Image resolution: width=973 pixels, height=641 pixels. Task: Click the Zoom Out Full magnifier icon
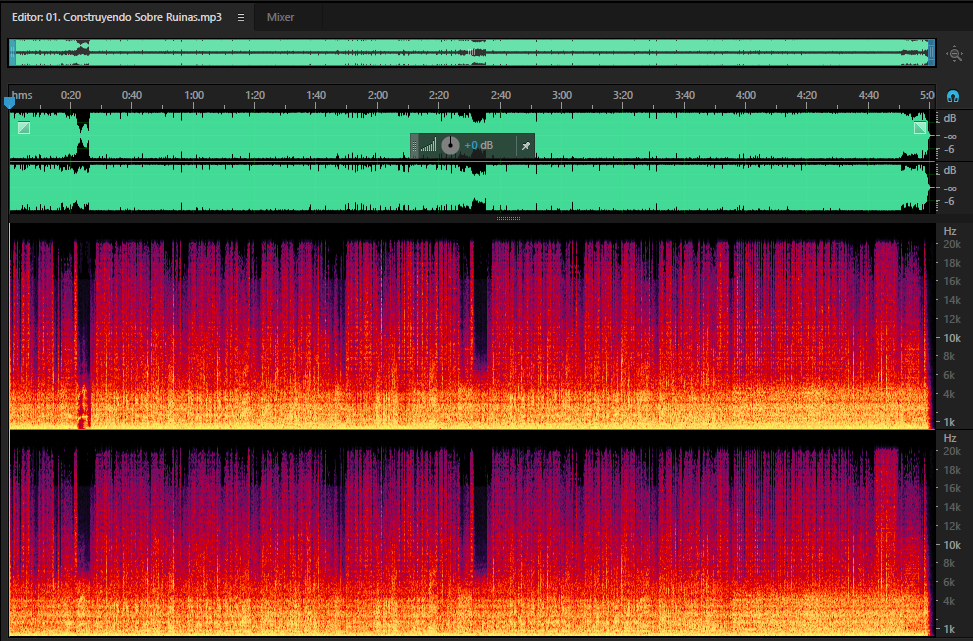coord(954,54)
